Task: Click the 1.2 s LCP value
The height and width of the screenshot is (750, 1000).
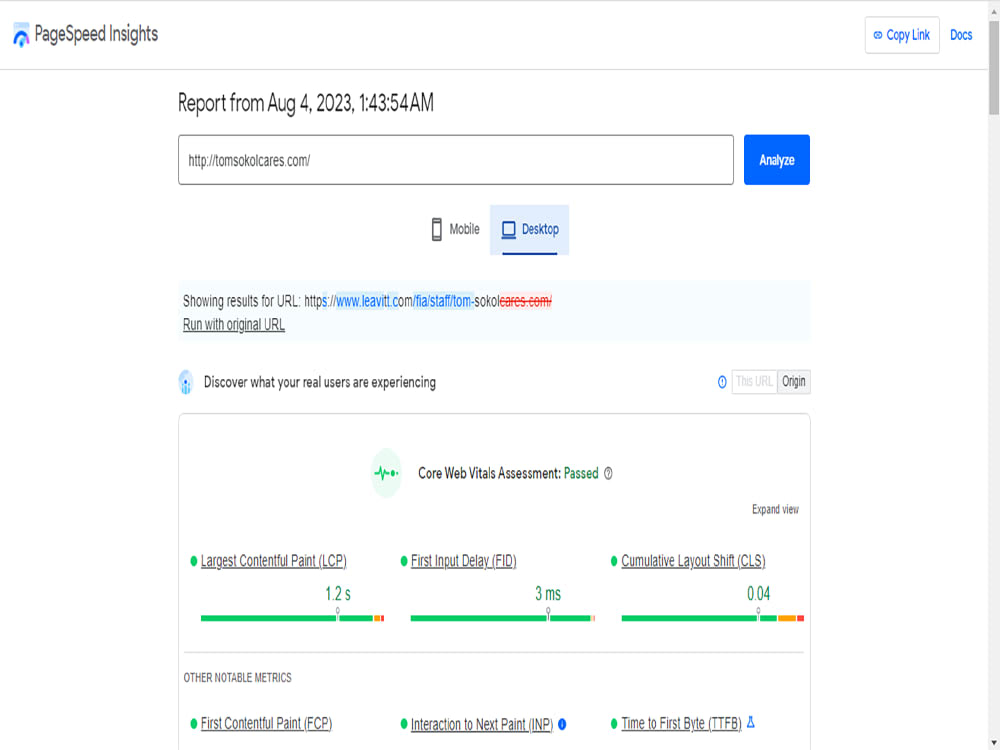Action: [x=338, y=594]
